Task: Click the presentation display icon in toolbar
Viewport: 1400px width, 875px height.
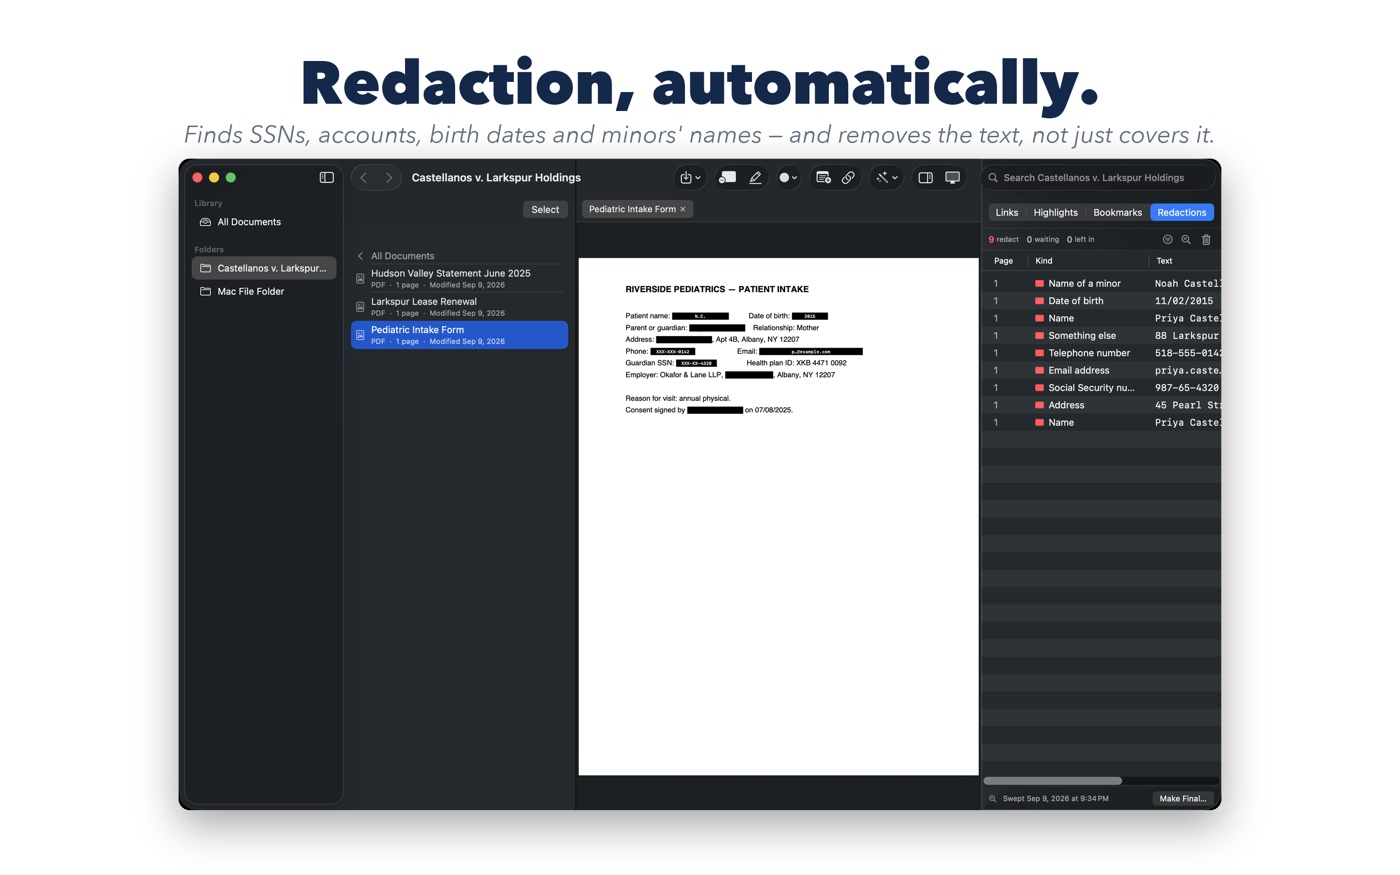Action: tap(952, 177)
